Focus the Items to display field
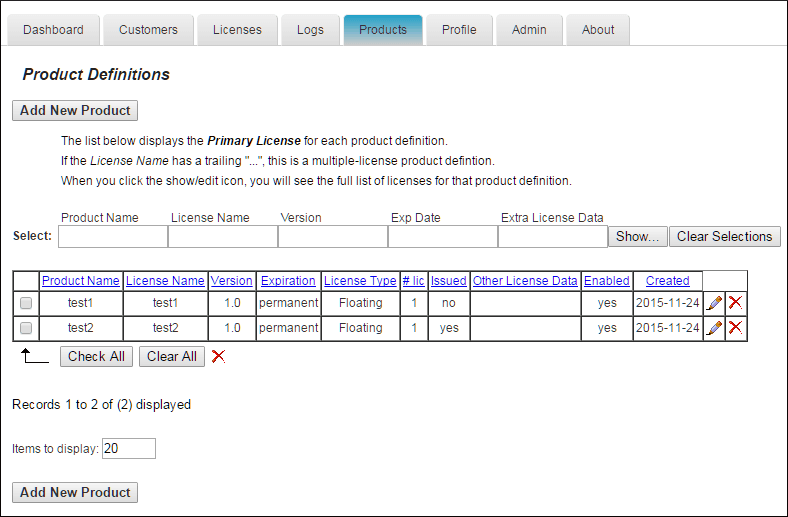Viewport: 788px width, 517px height. click(x=129, y=449)
